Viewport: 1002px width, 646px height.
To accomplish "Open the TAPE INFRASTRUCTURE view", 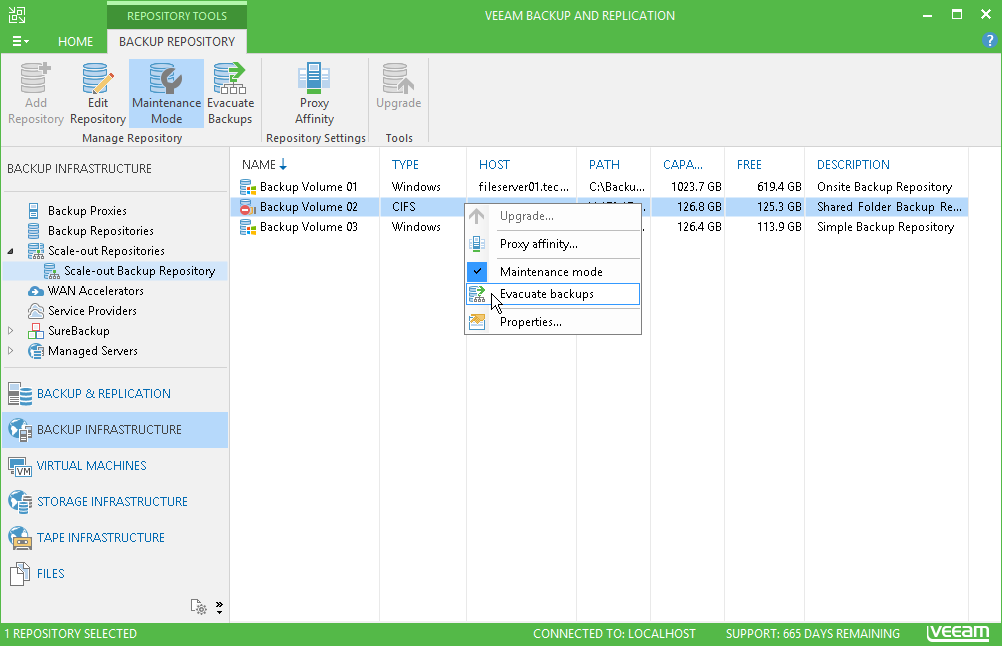I will click(x=115, y=537).
